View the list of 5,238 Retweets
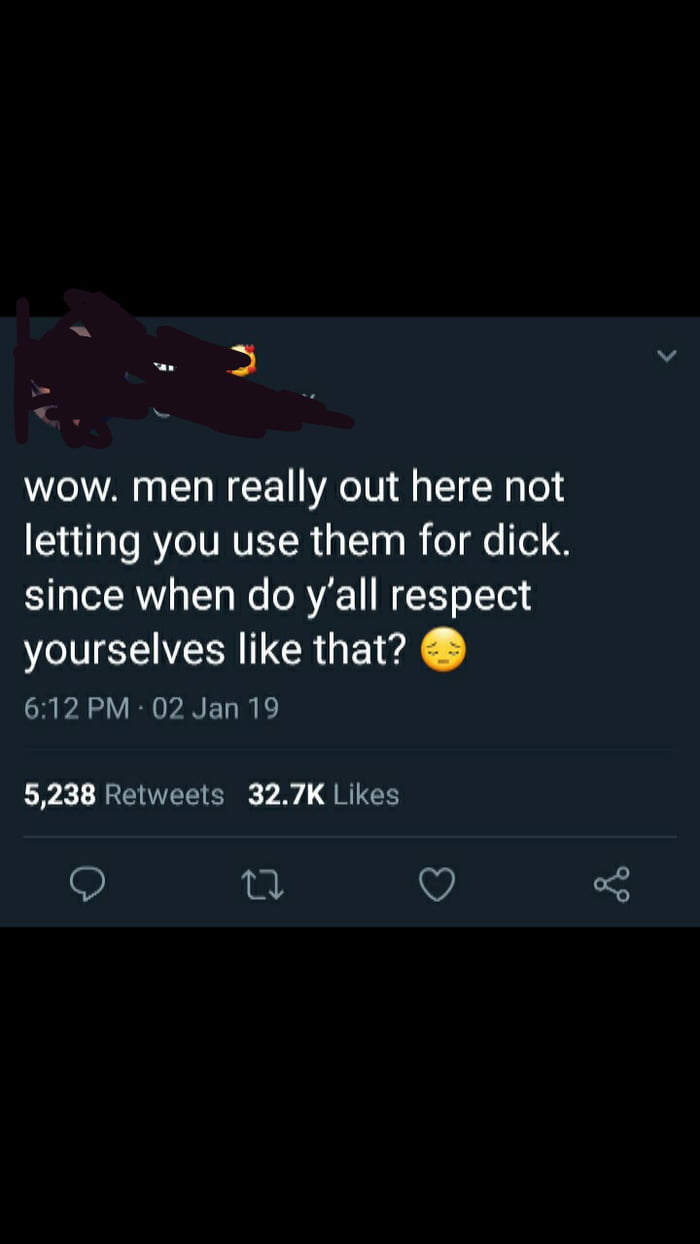The image size is (700, 1244). pos(124,795)
